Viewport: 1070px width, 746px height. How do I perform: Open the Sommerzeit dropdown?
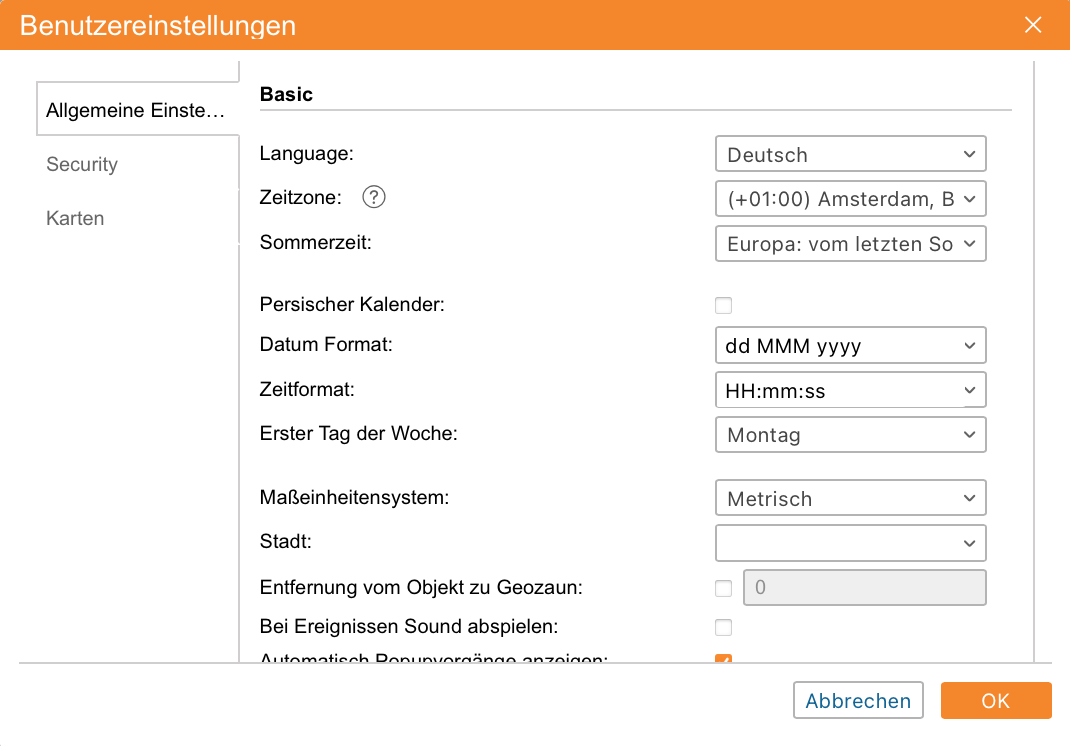pos(850,244)
